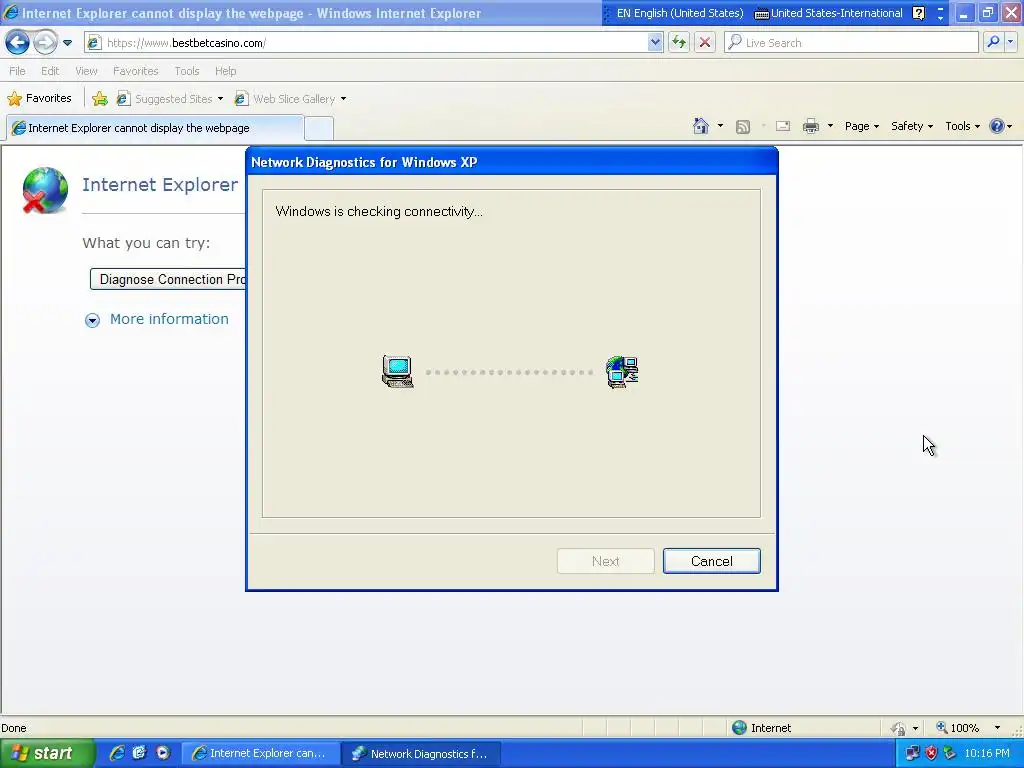
Task: Click 'Windows is checking connectivity...' text
Action: click(379, 212)
